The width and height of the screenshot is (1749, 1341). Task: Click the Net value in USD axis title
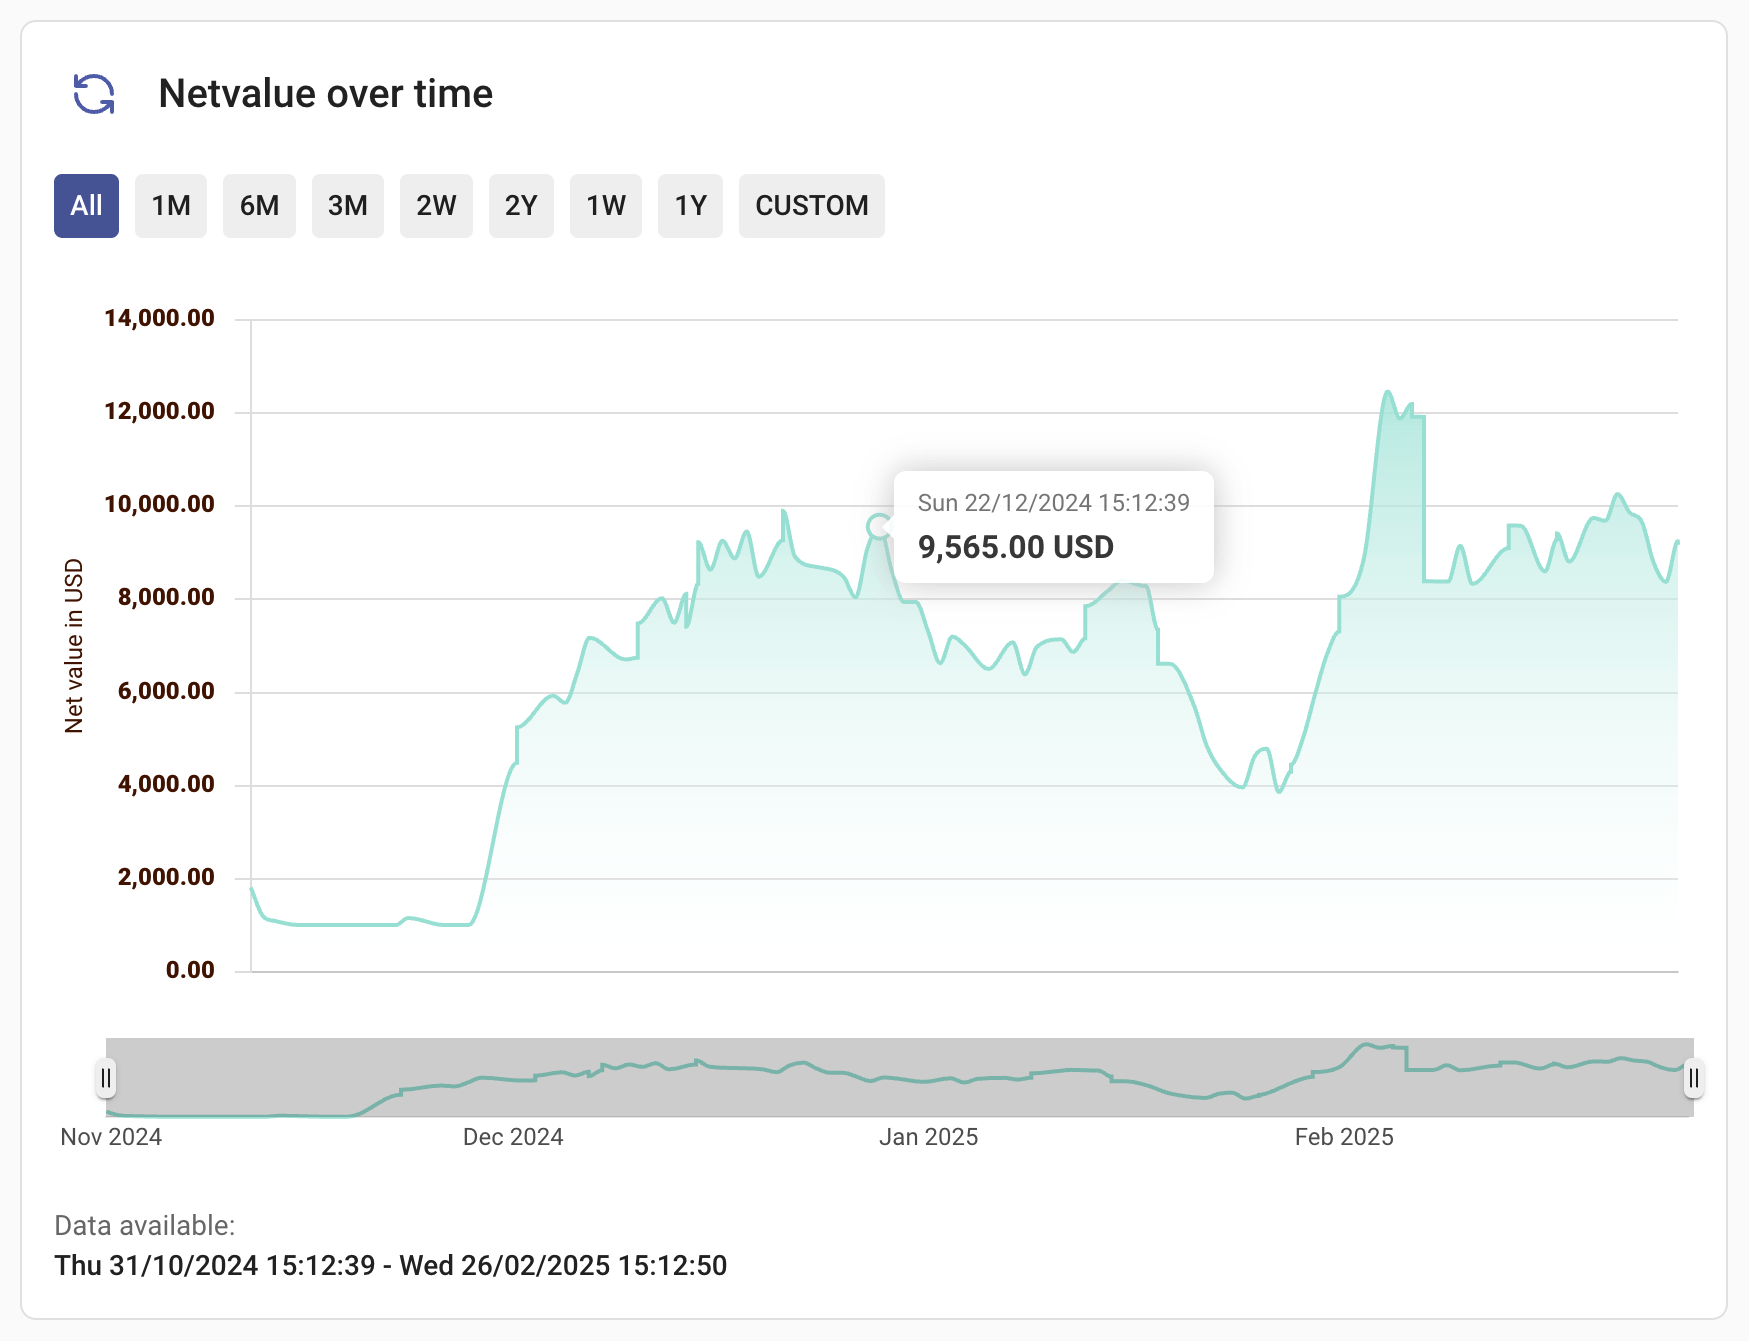(x=74, y=646)
